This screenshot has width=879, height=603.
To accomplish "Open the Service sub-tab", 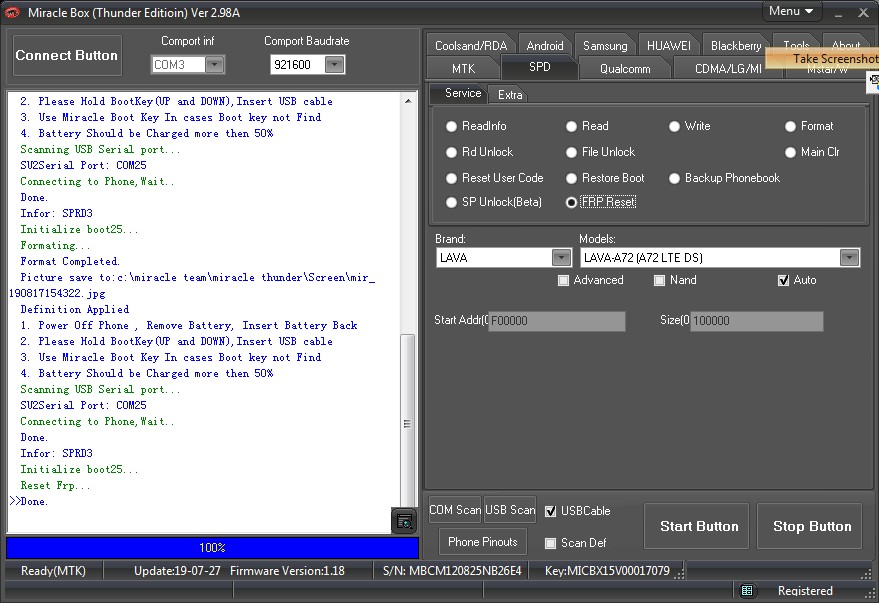I will pos(462,94).
